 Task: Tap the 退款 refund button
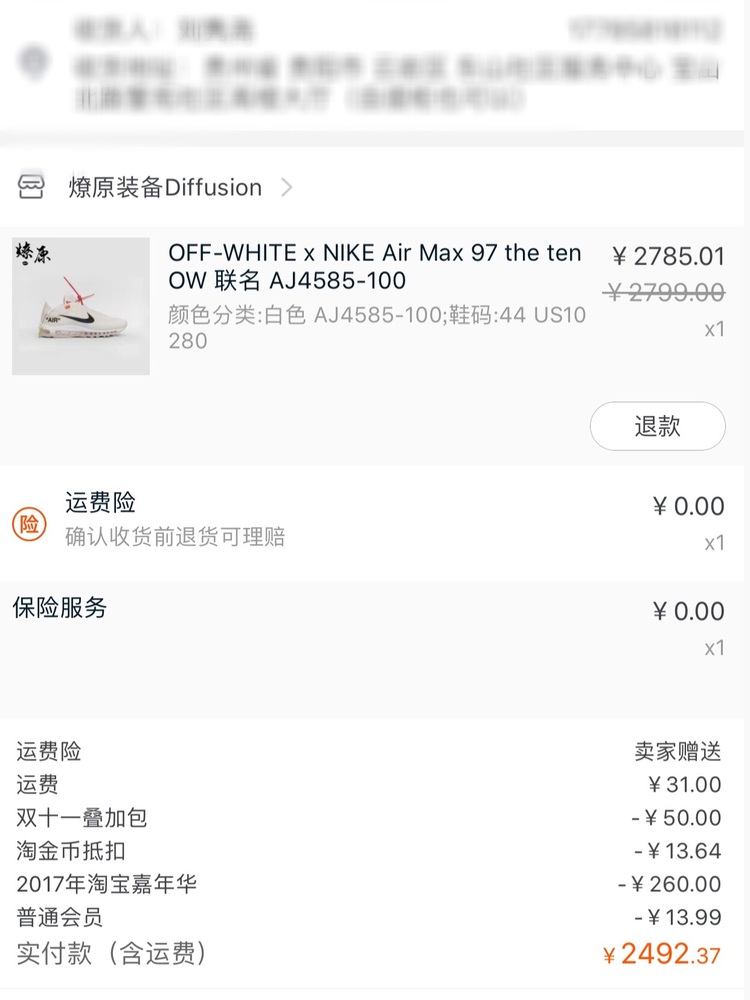658,426
